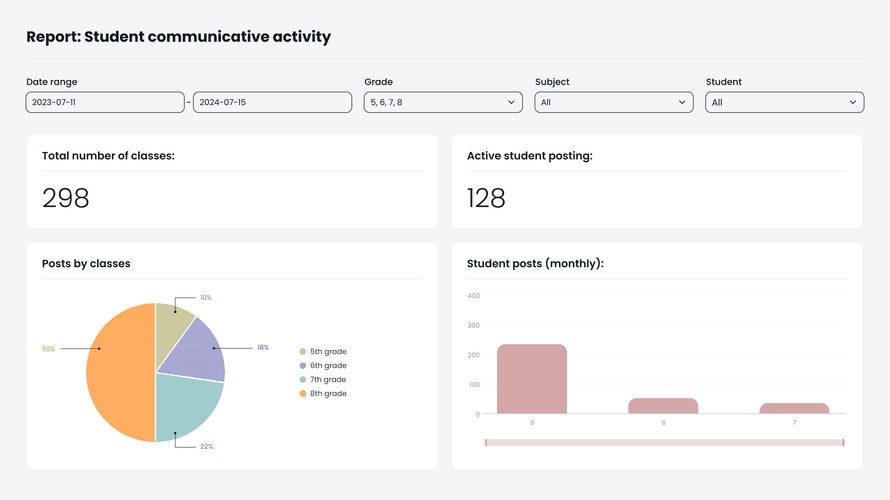This screenshot has width=890, height=500.
Task: Select the bar for grade 7
Action: tap(794, 408)
